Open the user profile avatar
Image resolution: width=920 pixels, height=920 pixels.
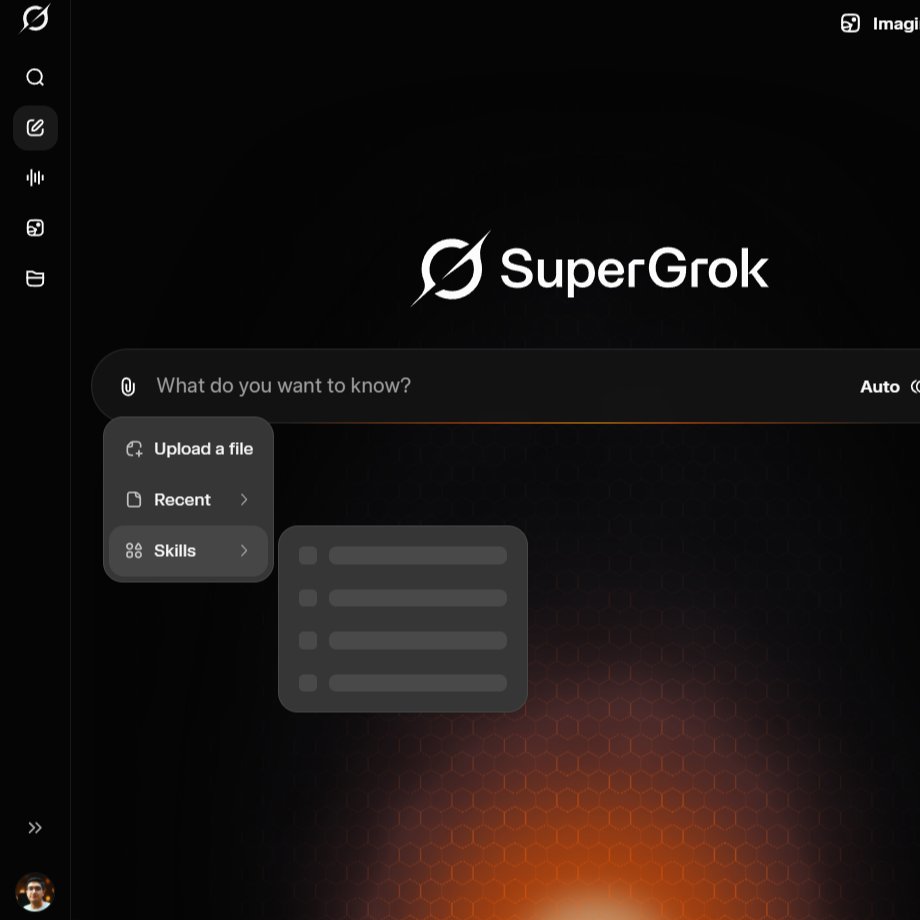click(35, 892)
